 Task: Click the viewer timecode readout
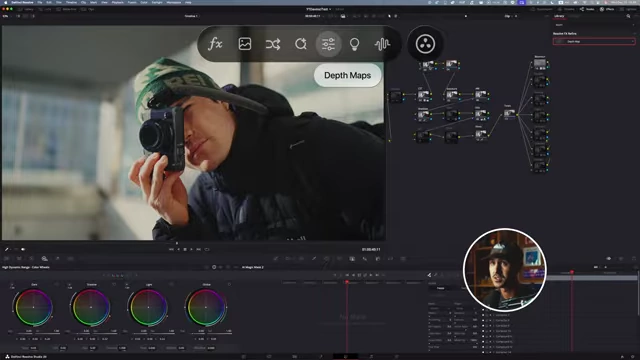(371, 249)
